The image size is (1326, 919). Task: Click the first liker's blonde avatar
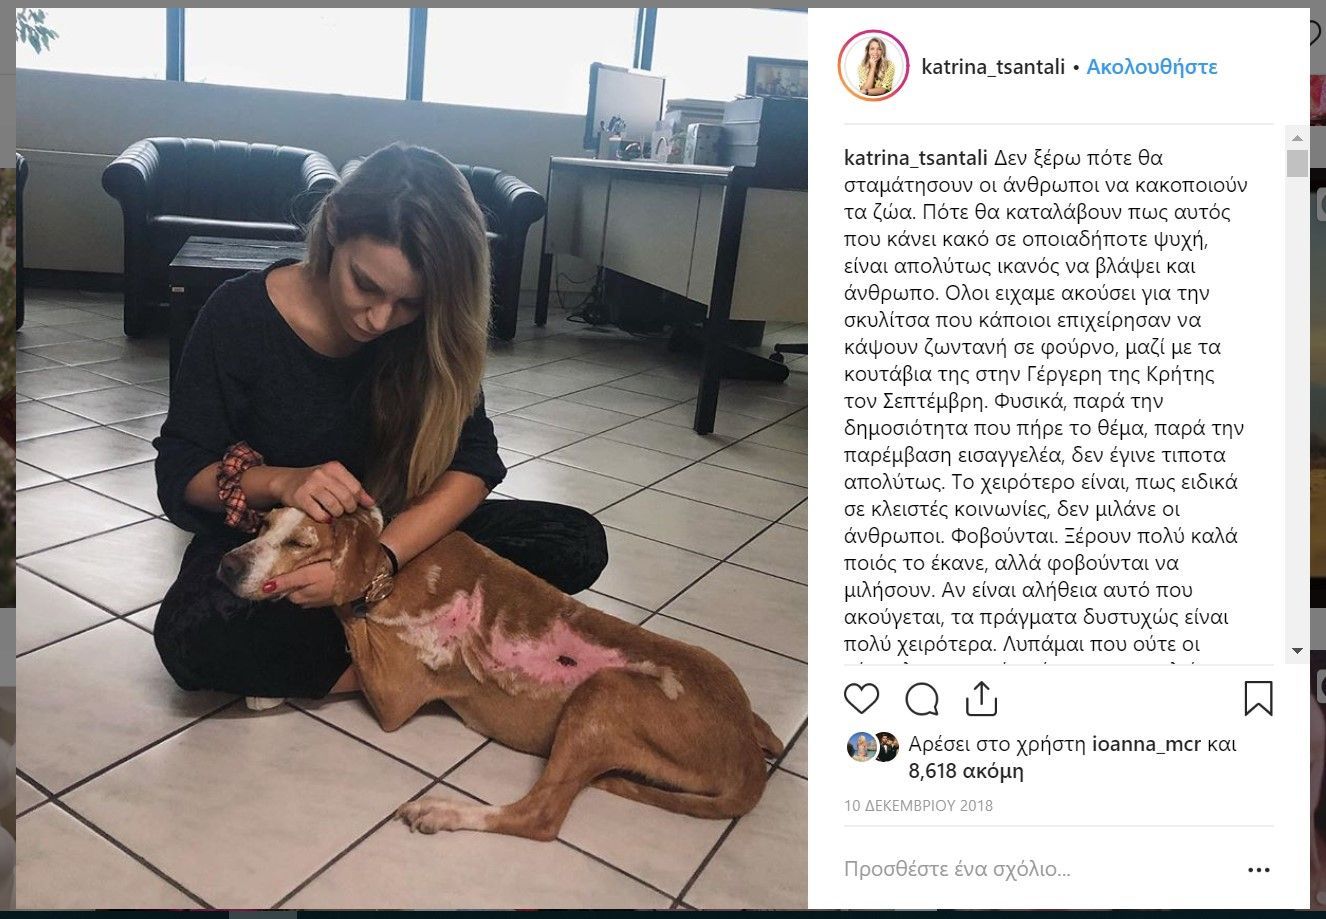pyautogui.click(x=859, y=746)
